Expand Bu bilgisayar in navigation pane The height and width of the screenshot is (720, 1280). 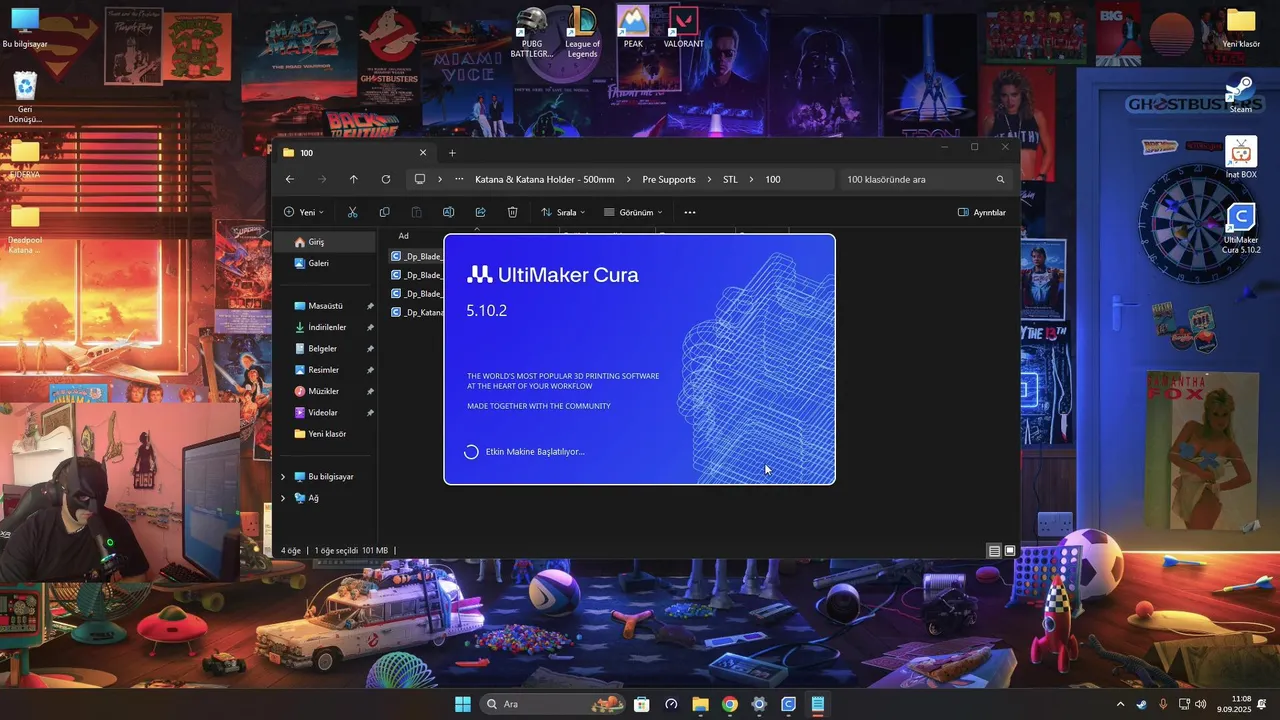click(x=283, y=477)
